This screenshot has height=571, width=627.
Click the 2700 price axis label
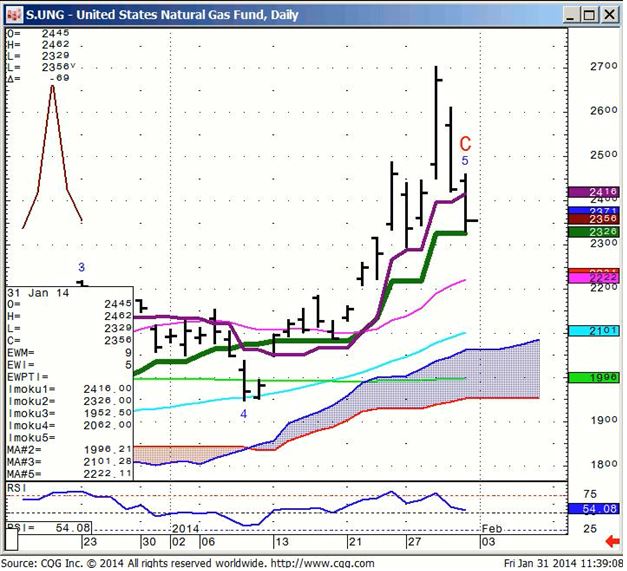[604, 66]
